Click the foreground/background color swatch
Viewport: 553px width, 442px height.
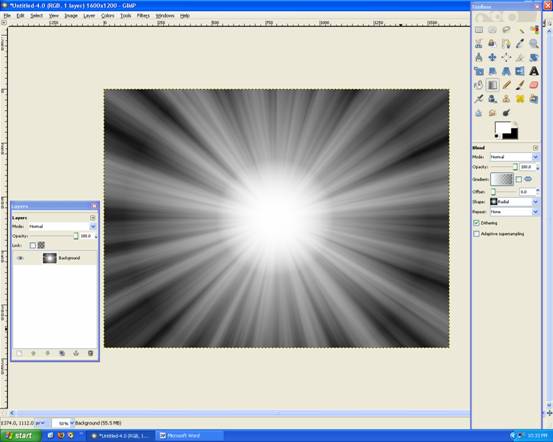click(x=506, y=130)
